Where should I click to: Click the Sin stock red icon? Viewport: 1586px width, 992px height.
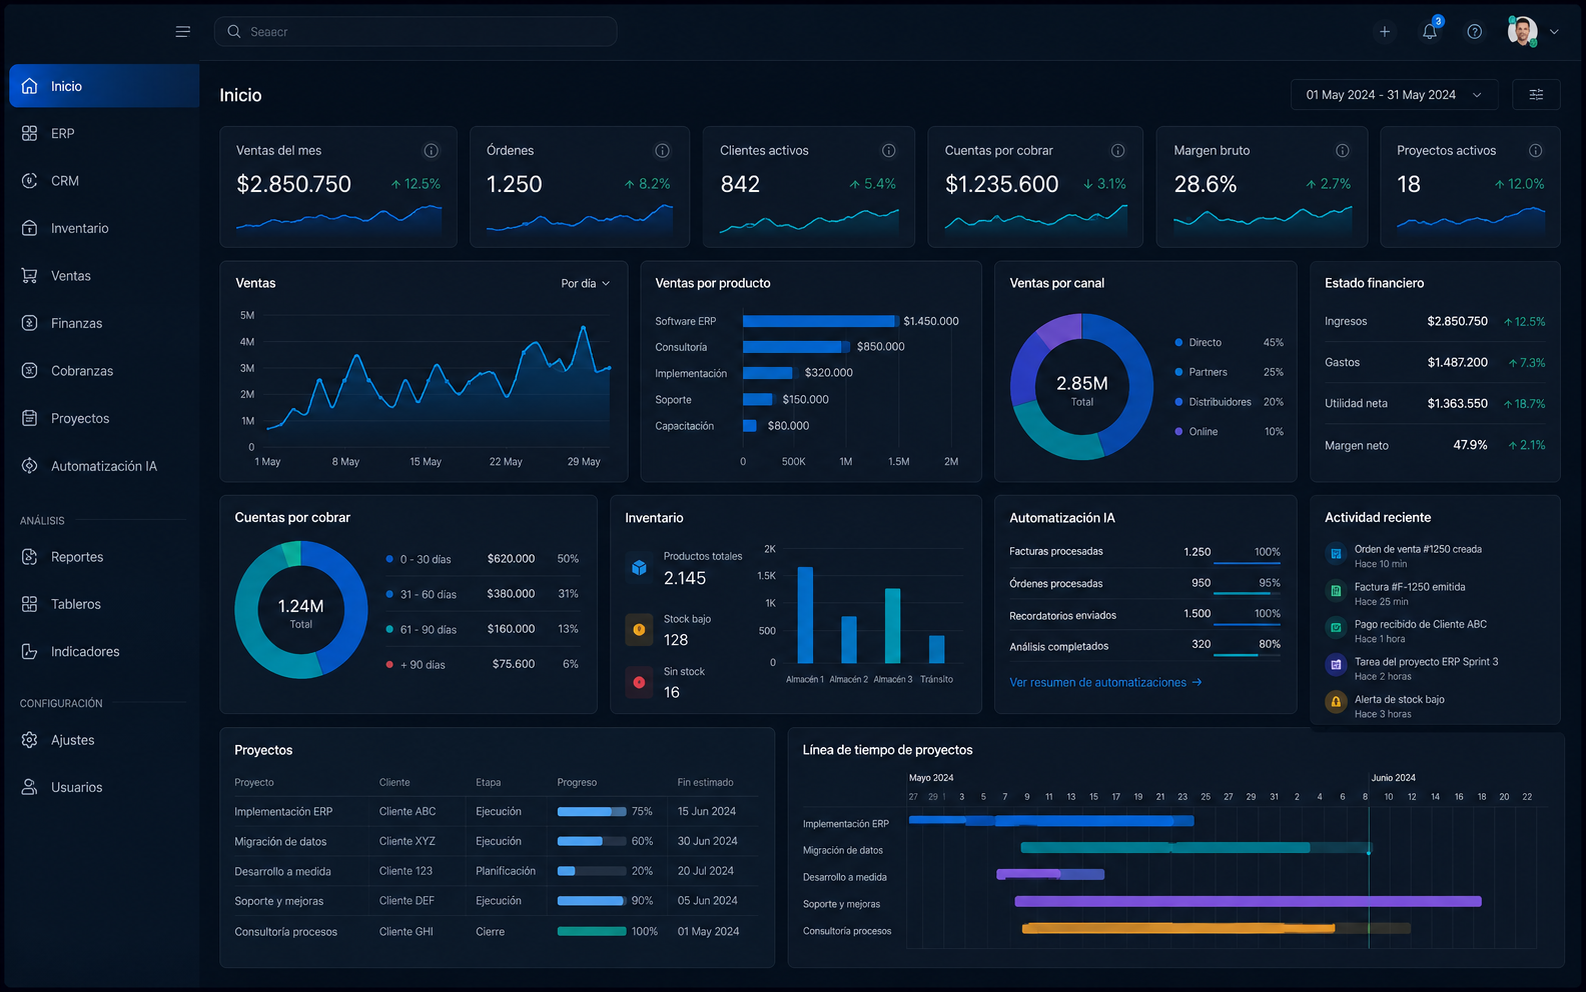point(639,682)
